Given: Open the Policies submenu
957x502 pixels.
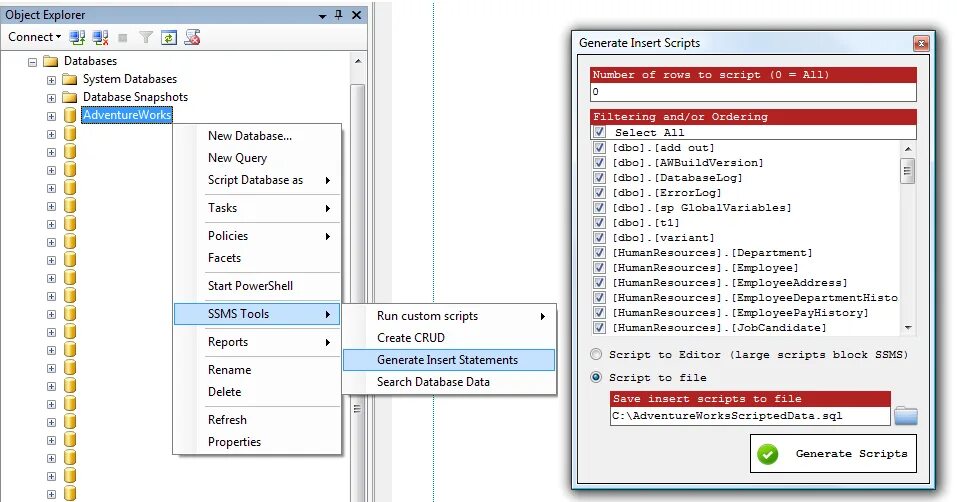Looking at the screenshot, I should (x=257, y=236).
